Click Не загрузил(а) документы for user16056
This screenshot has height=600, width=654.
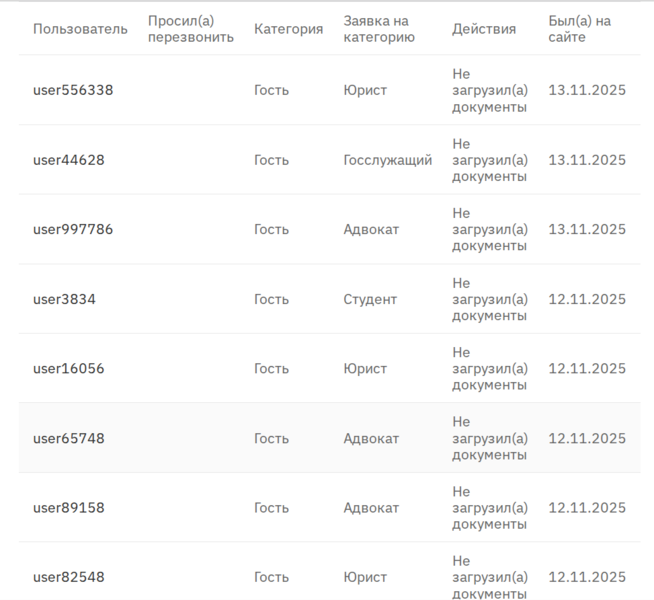tap(489, 369)
